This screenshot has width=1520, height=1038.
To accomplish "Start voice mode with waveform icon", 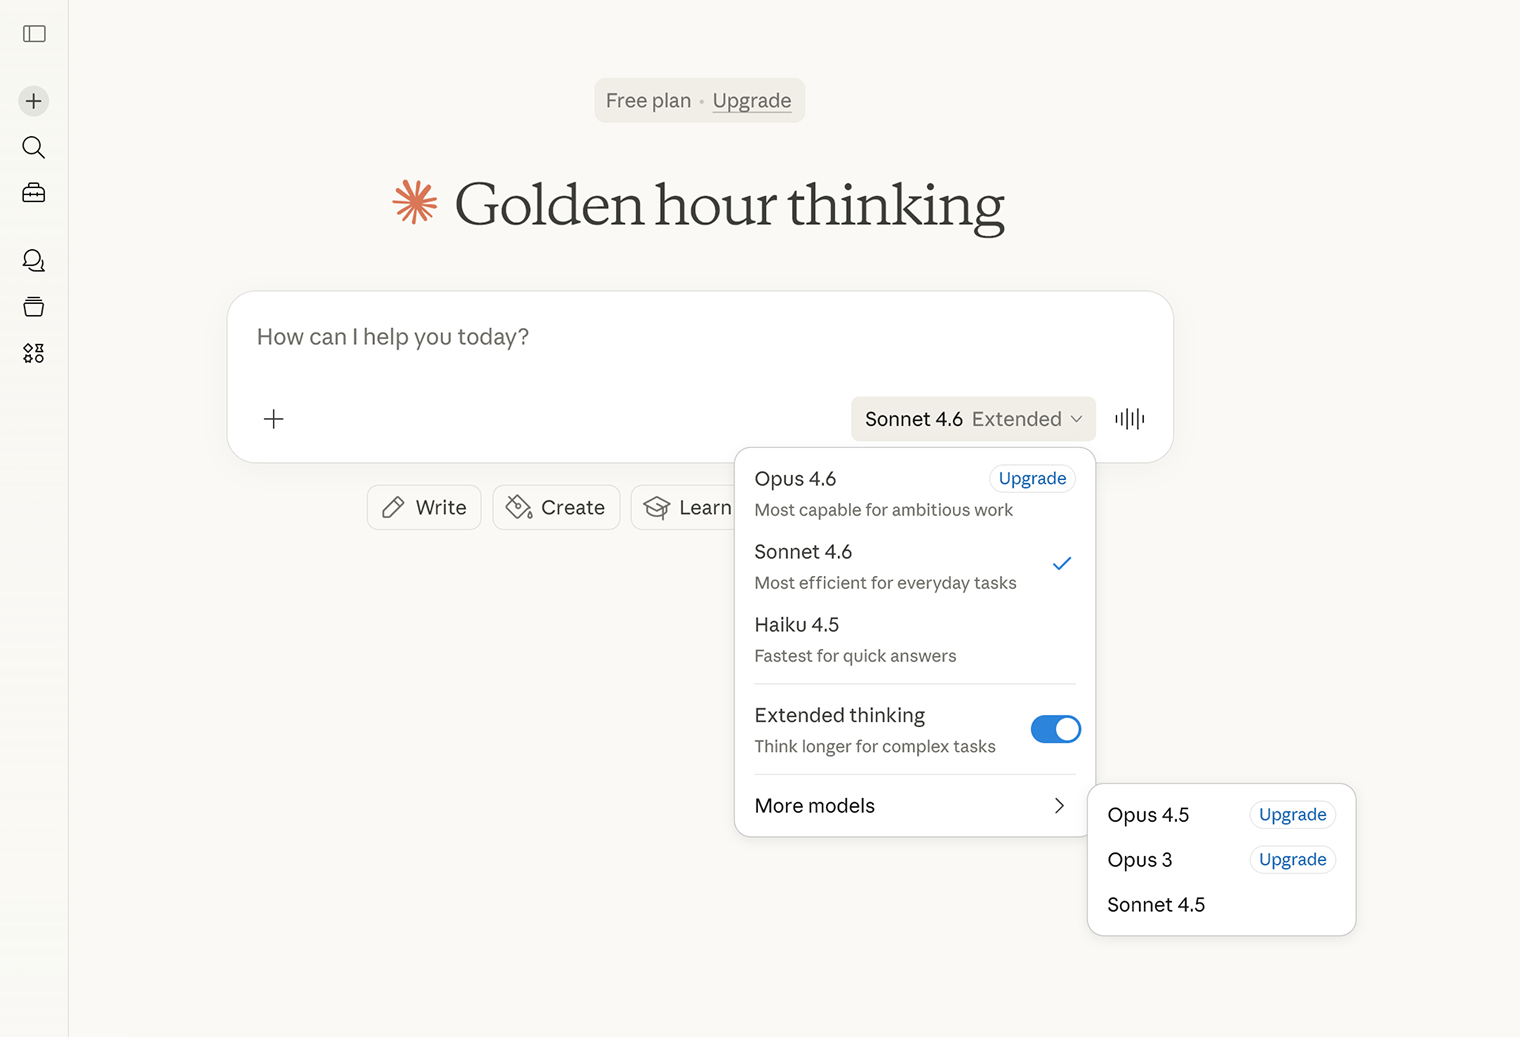I will [x=1129, y=419].
